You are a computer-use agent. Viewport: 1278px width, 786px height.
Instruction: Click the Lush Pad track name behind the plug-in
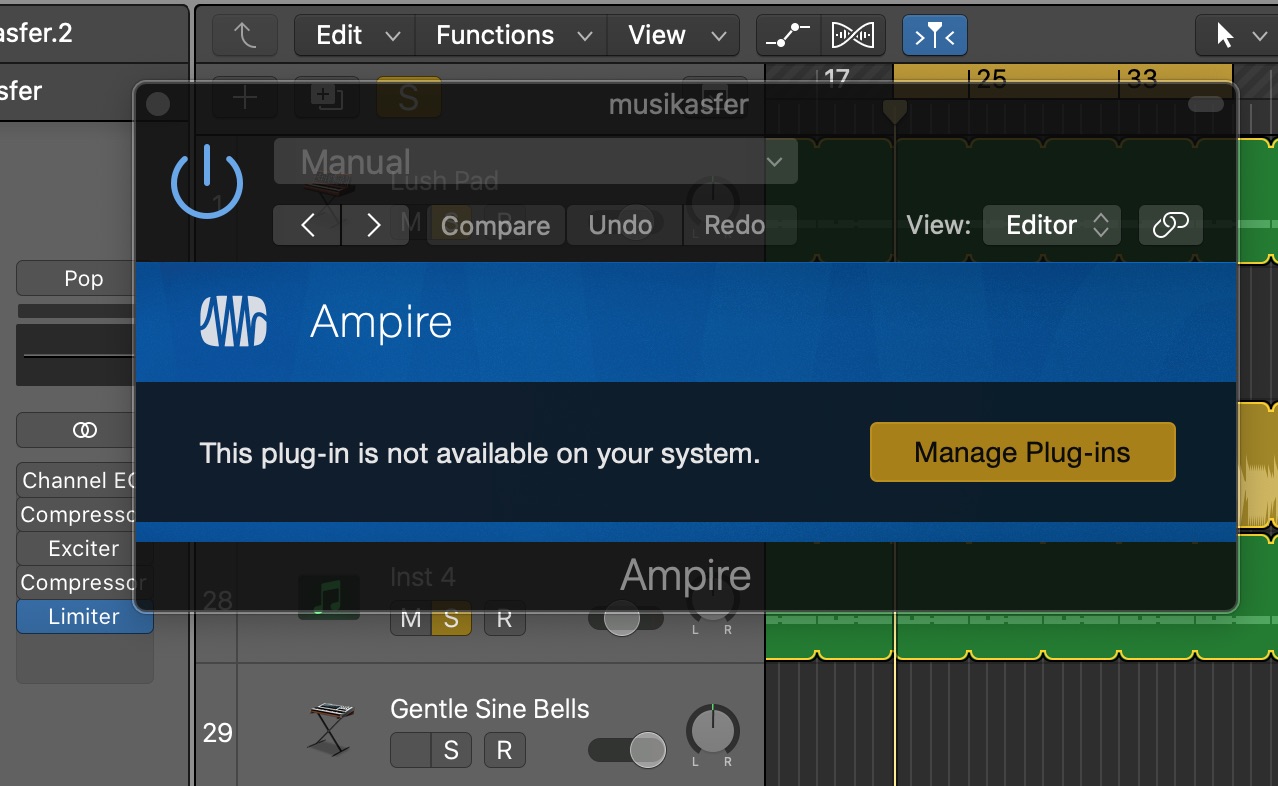click(444, 182)
